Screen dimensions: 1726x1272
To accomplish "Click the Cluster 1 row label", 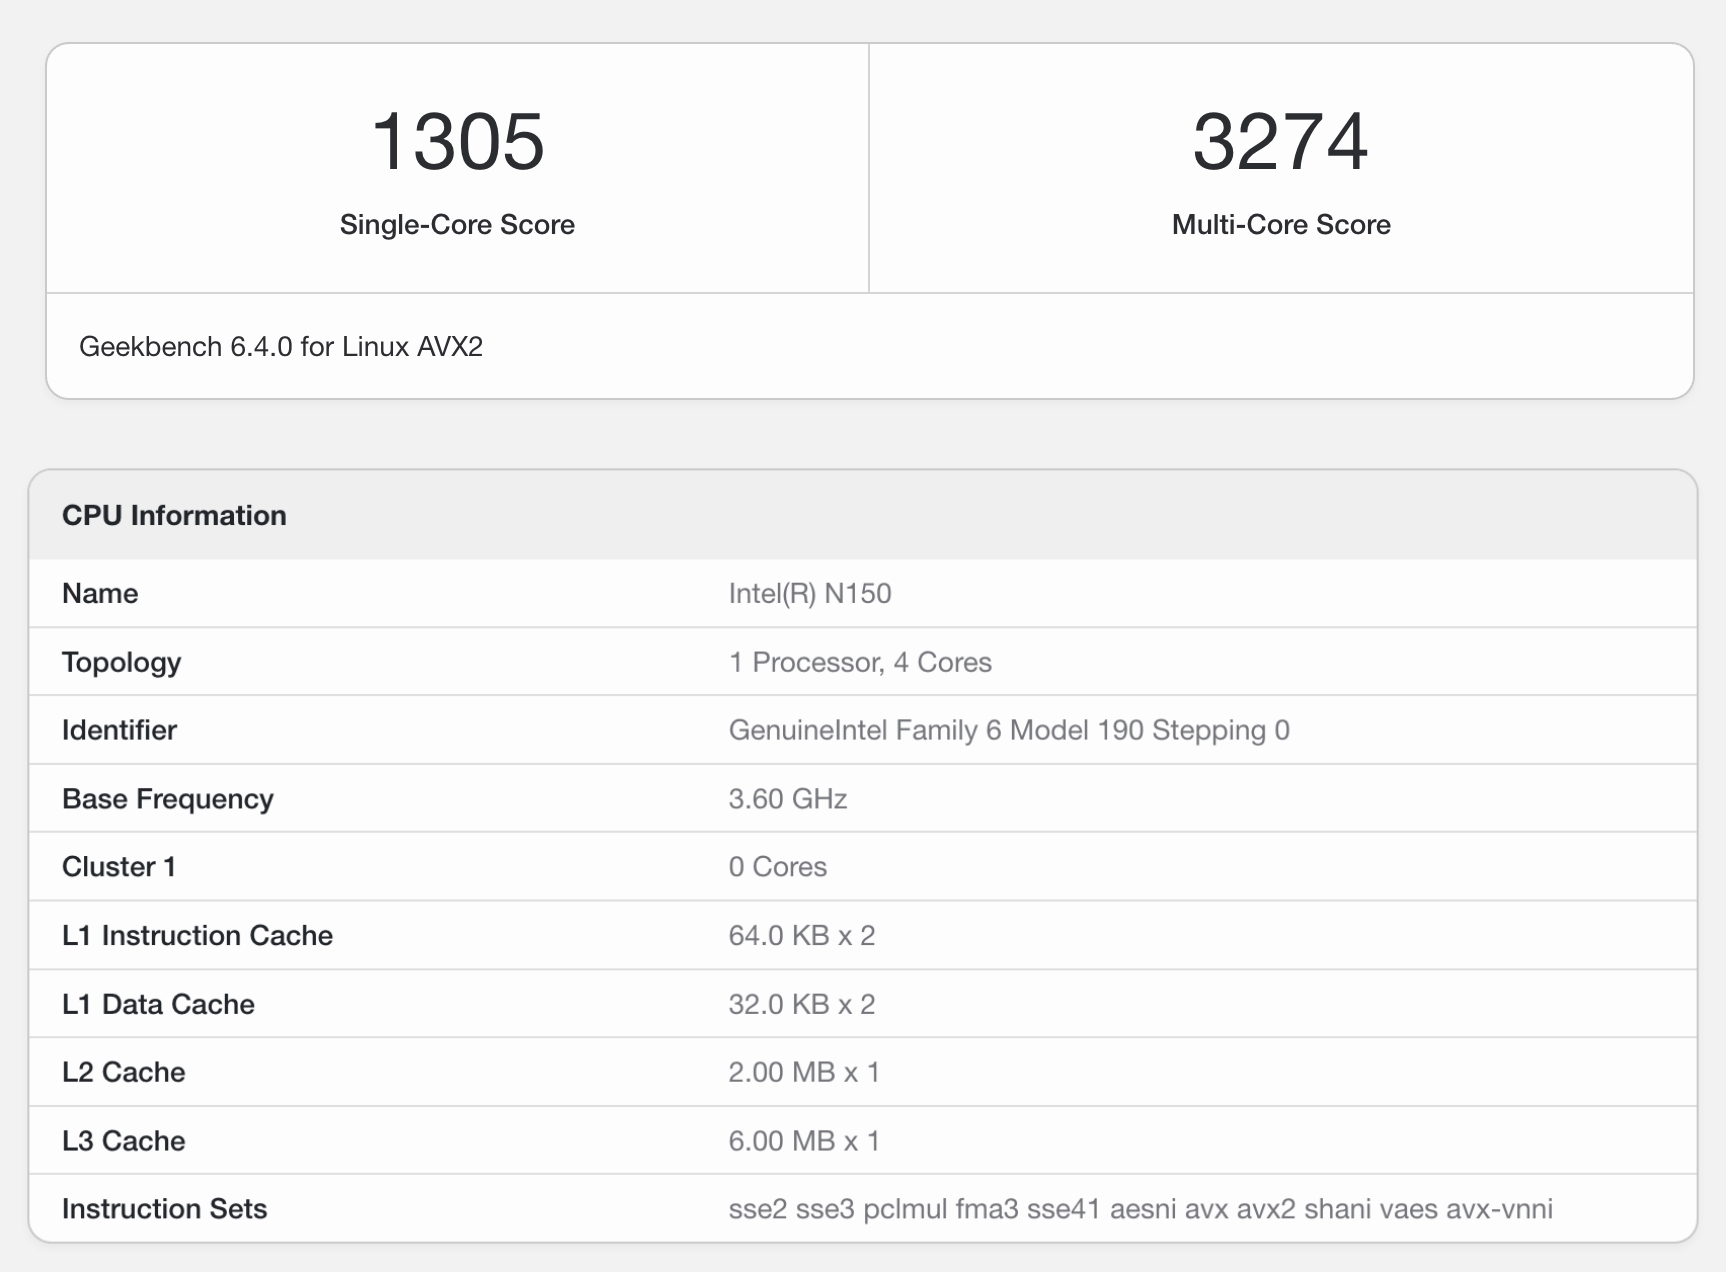I will click(x=119, y=867).
